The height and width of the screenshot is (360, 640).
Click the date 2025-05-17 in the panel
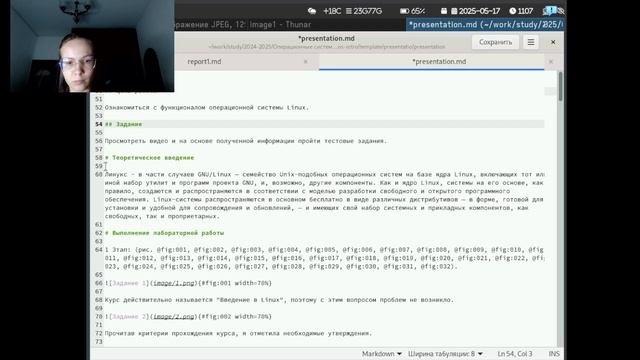coord(475,11)
